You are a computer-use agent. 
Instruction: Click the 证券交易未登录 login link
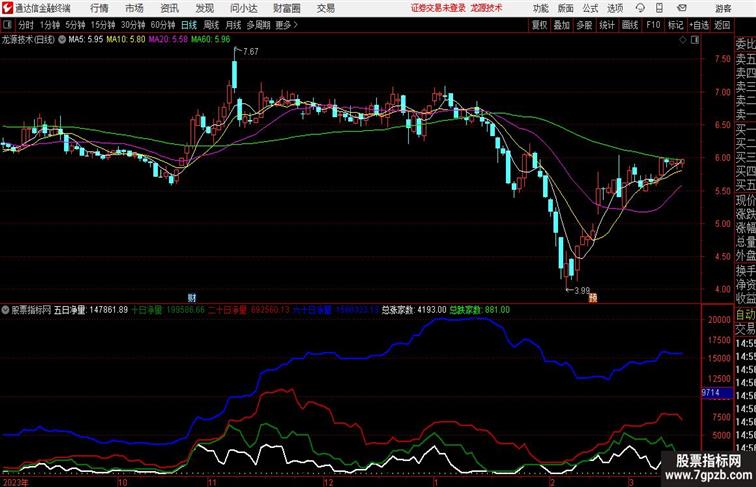(x=438, y=8)
